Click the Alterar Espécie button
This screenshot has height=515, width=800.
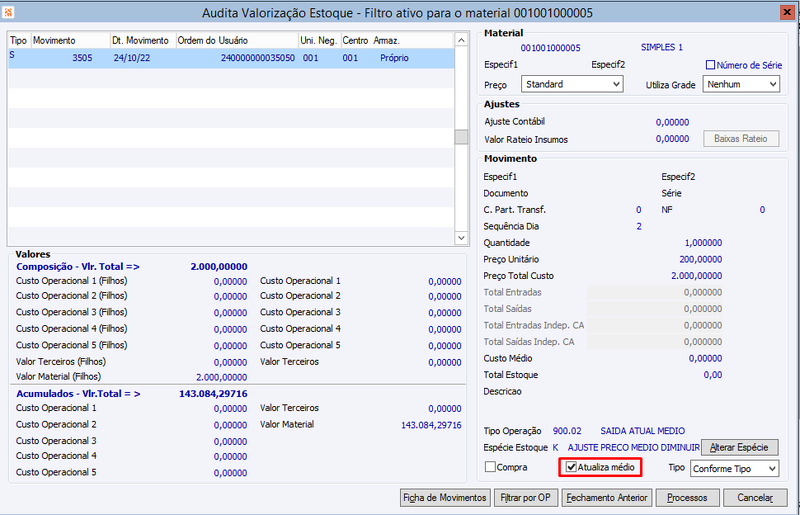pyautogui.click(x=739, y=448)
